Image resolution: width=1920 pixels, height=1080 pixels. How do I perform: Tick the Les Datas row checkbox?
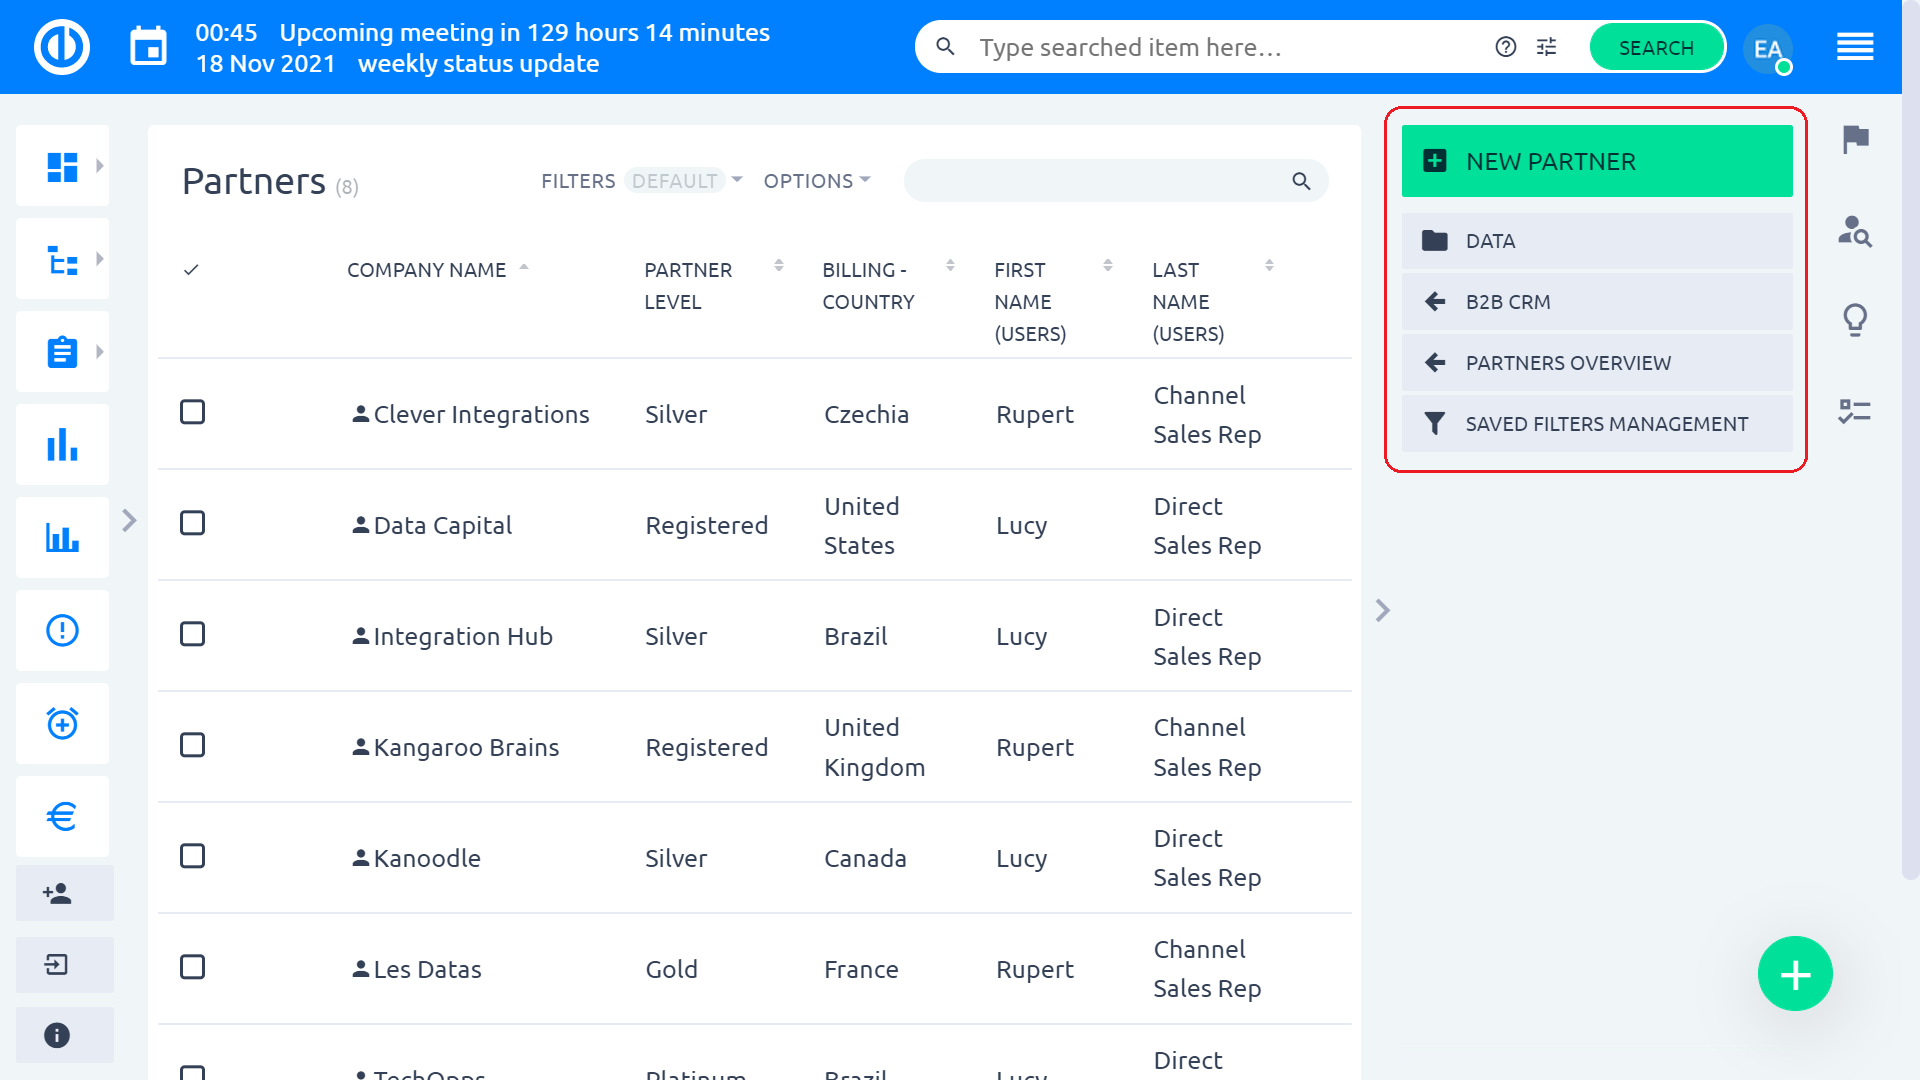[x=192, y=968]
